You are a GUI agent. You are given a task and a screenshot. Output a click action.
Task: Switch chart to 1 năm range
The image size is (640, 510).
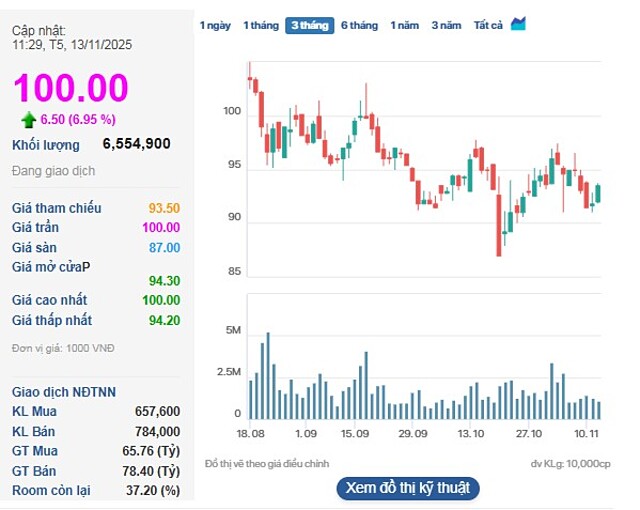[x=405, y=25]
